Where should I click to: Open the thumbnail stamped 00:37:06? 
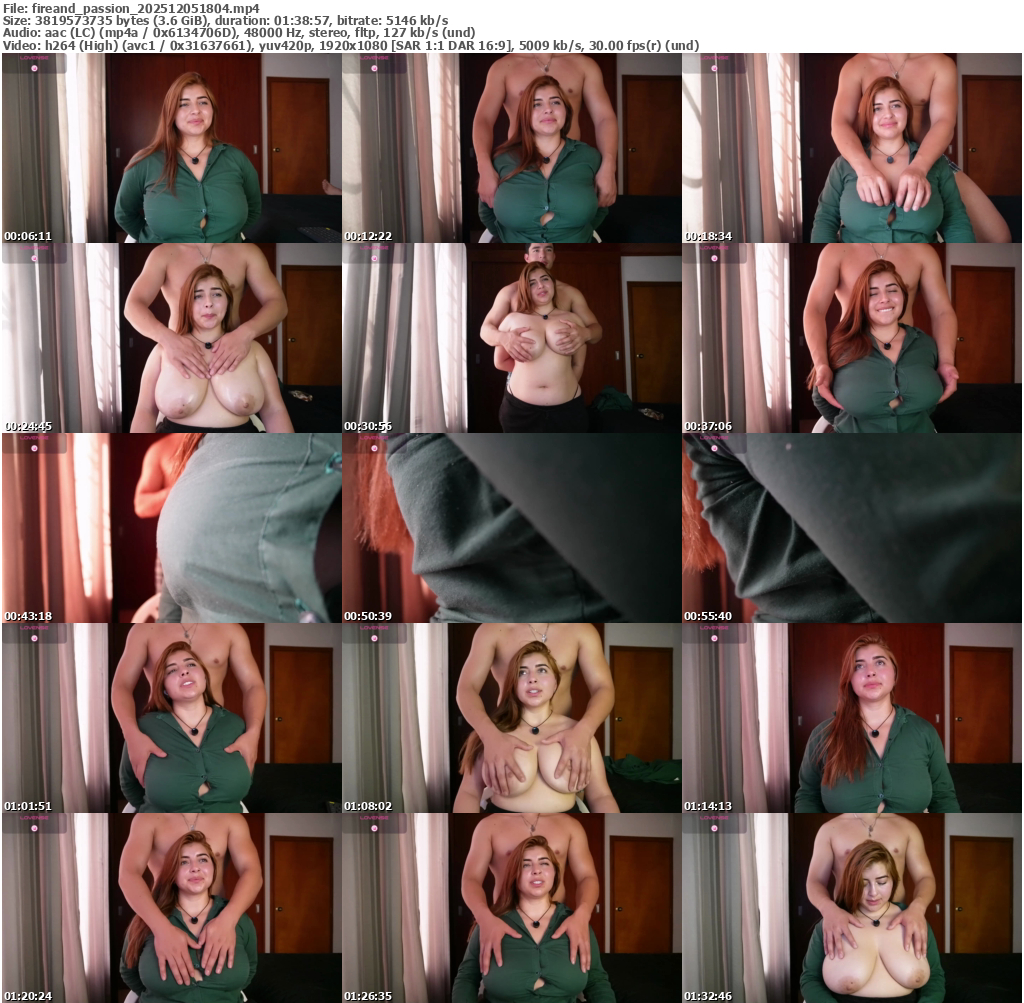[852, 338]
